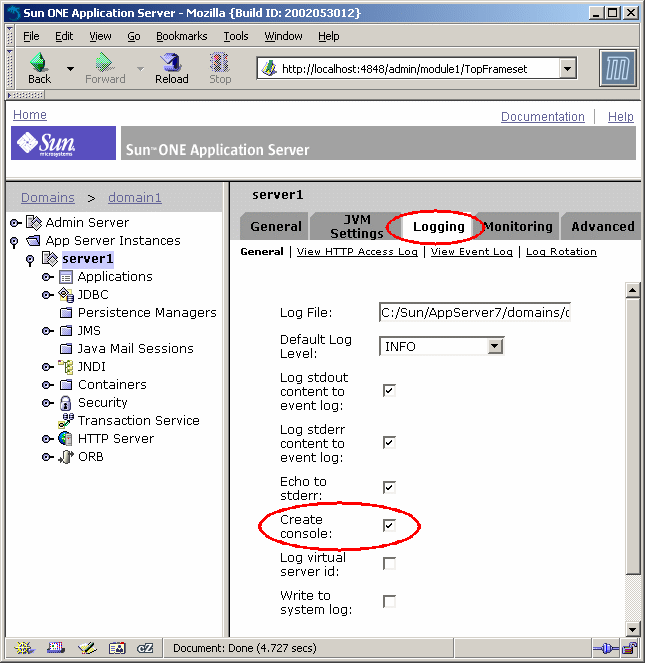Open the File menu

[x=31, y=36]
